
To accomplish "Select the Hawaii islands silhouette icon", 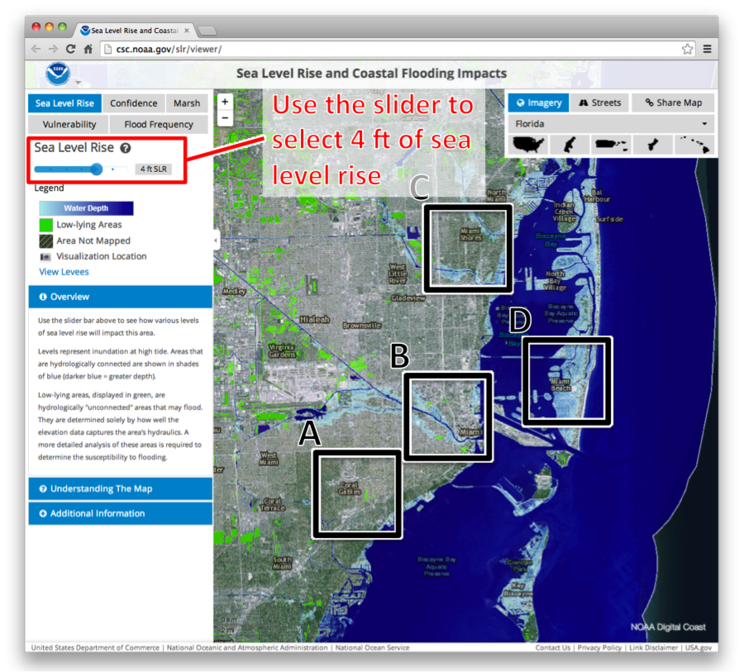I will coord(693,145).
